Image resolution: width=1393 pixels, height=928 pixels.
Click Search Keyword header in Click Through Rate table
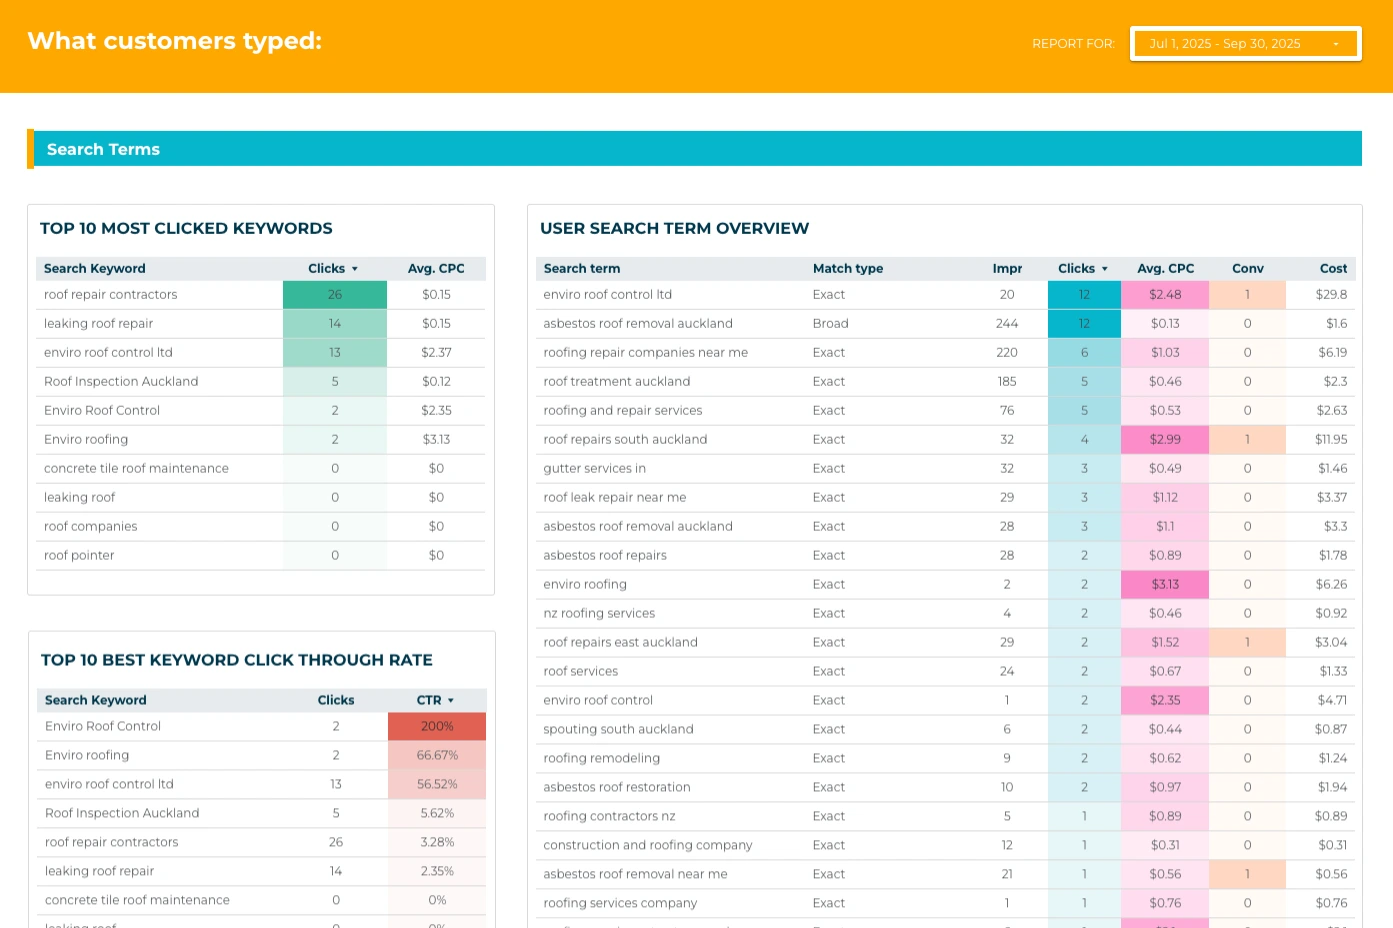pos(95,701)
